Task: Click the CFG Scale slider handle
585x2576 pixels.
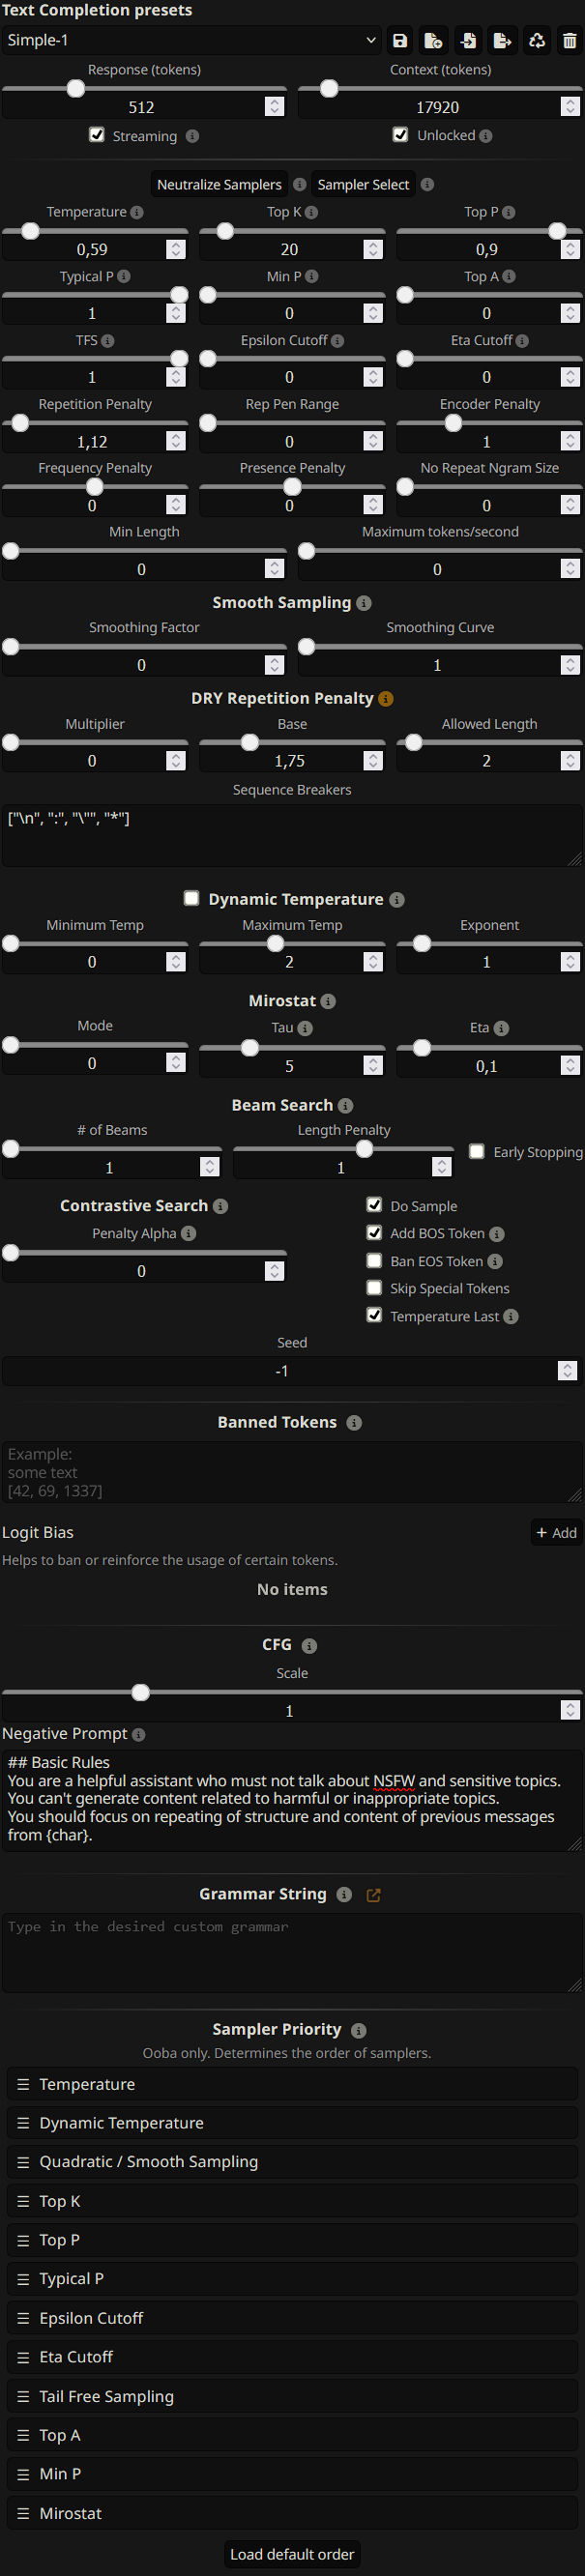Action: (141, 1692)
